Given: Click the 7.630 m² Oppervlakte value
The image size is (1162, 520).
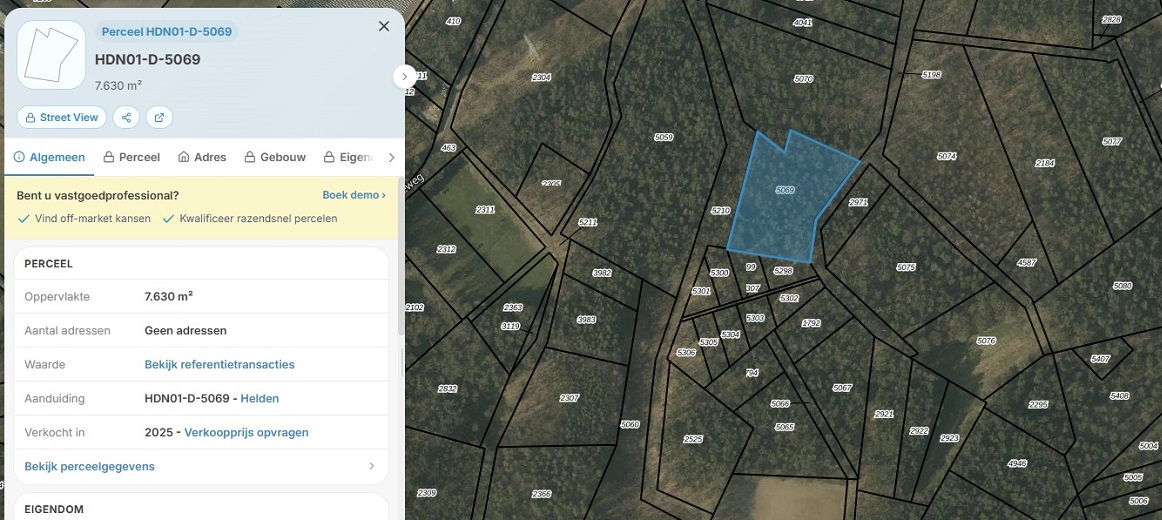Looking at the screenshot, I should 169,296.
